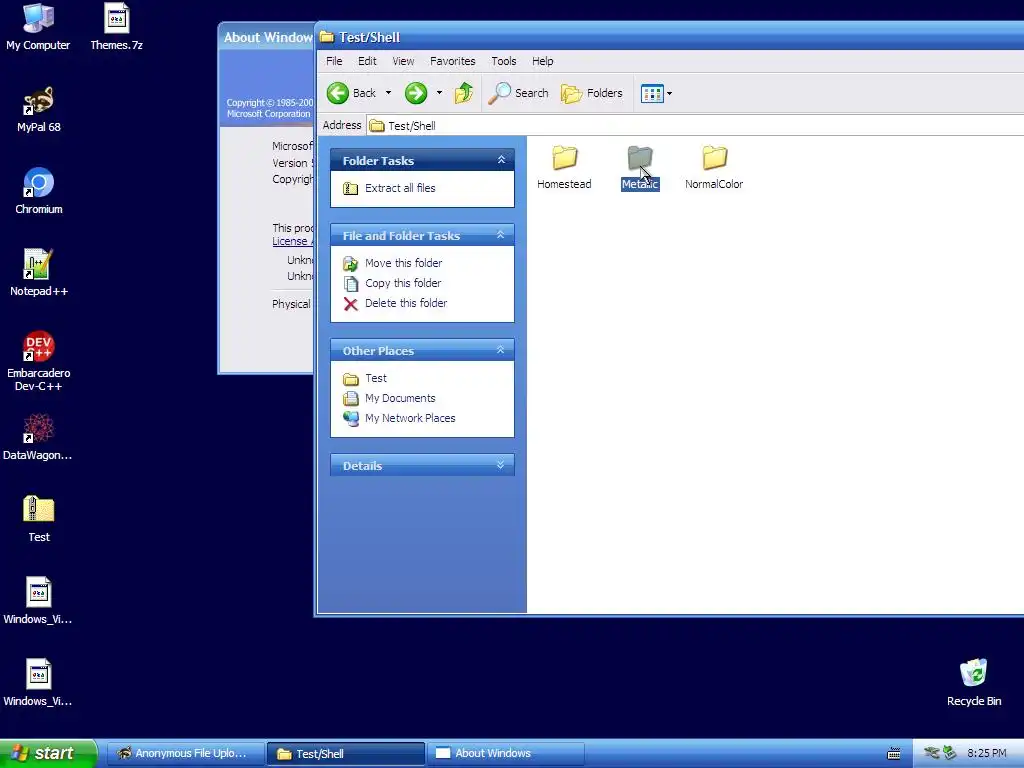The width and height of the screenshot is (1024, 768).
Task: Collapse the File and Folder Tasks panel
Action: point(501,235)
